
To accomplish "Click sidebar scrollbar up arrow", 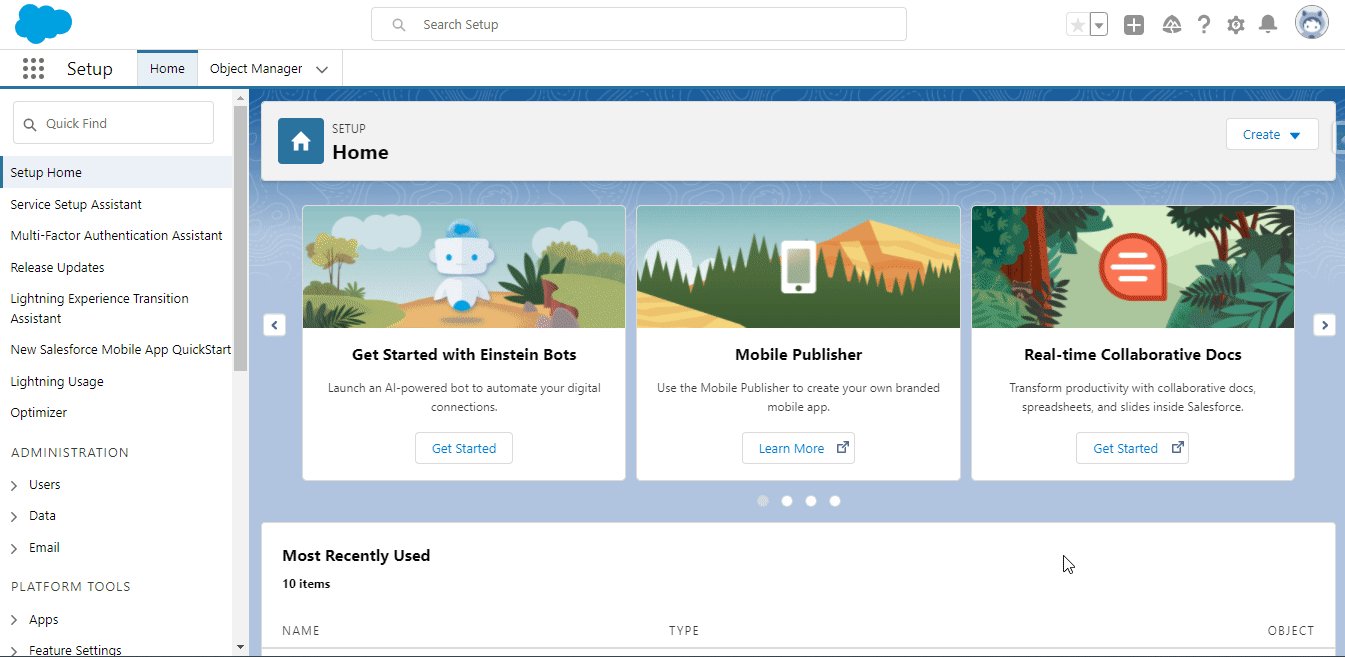I will pos(240,97).
